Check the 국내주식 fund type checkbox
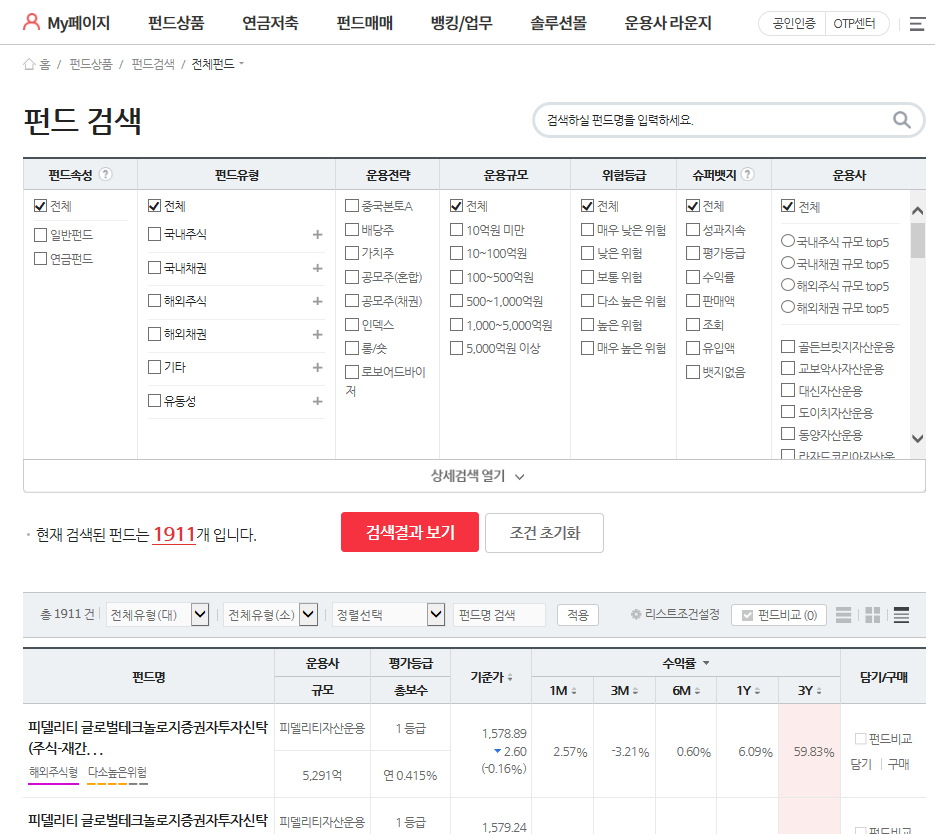This screenshot has height=834, width=935. click(x=153, y=234)
